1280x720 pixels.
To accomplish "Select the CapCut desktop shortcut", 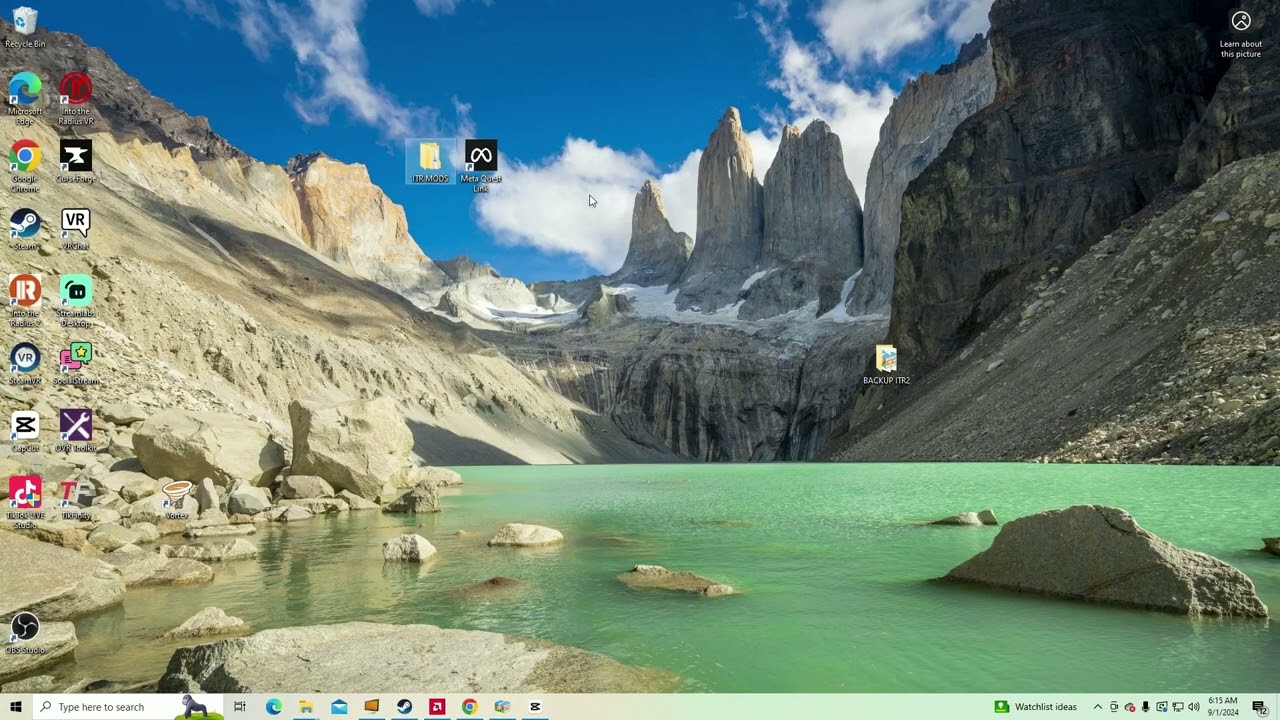I will point(25,431).
